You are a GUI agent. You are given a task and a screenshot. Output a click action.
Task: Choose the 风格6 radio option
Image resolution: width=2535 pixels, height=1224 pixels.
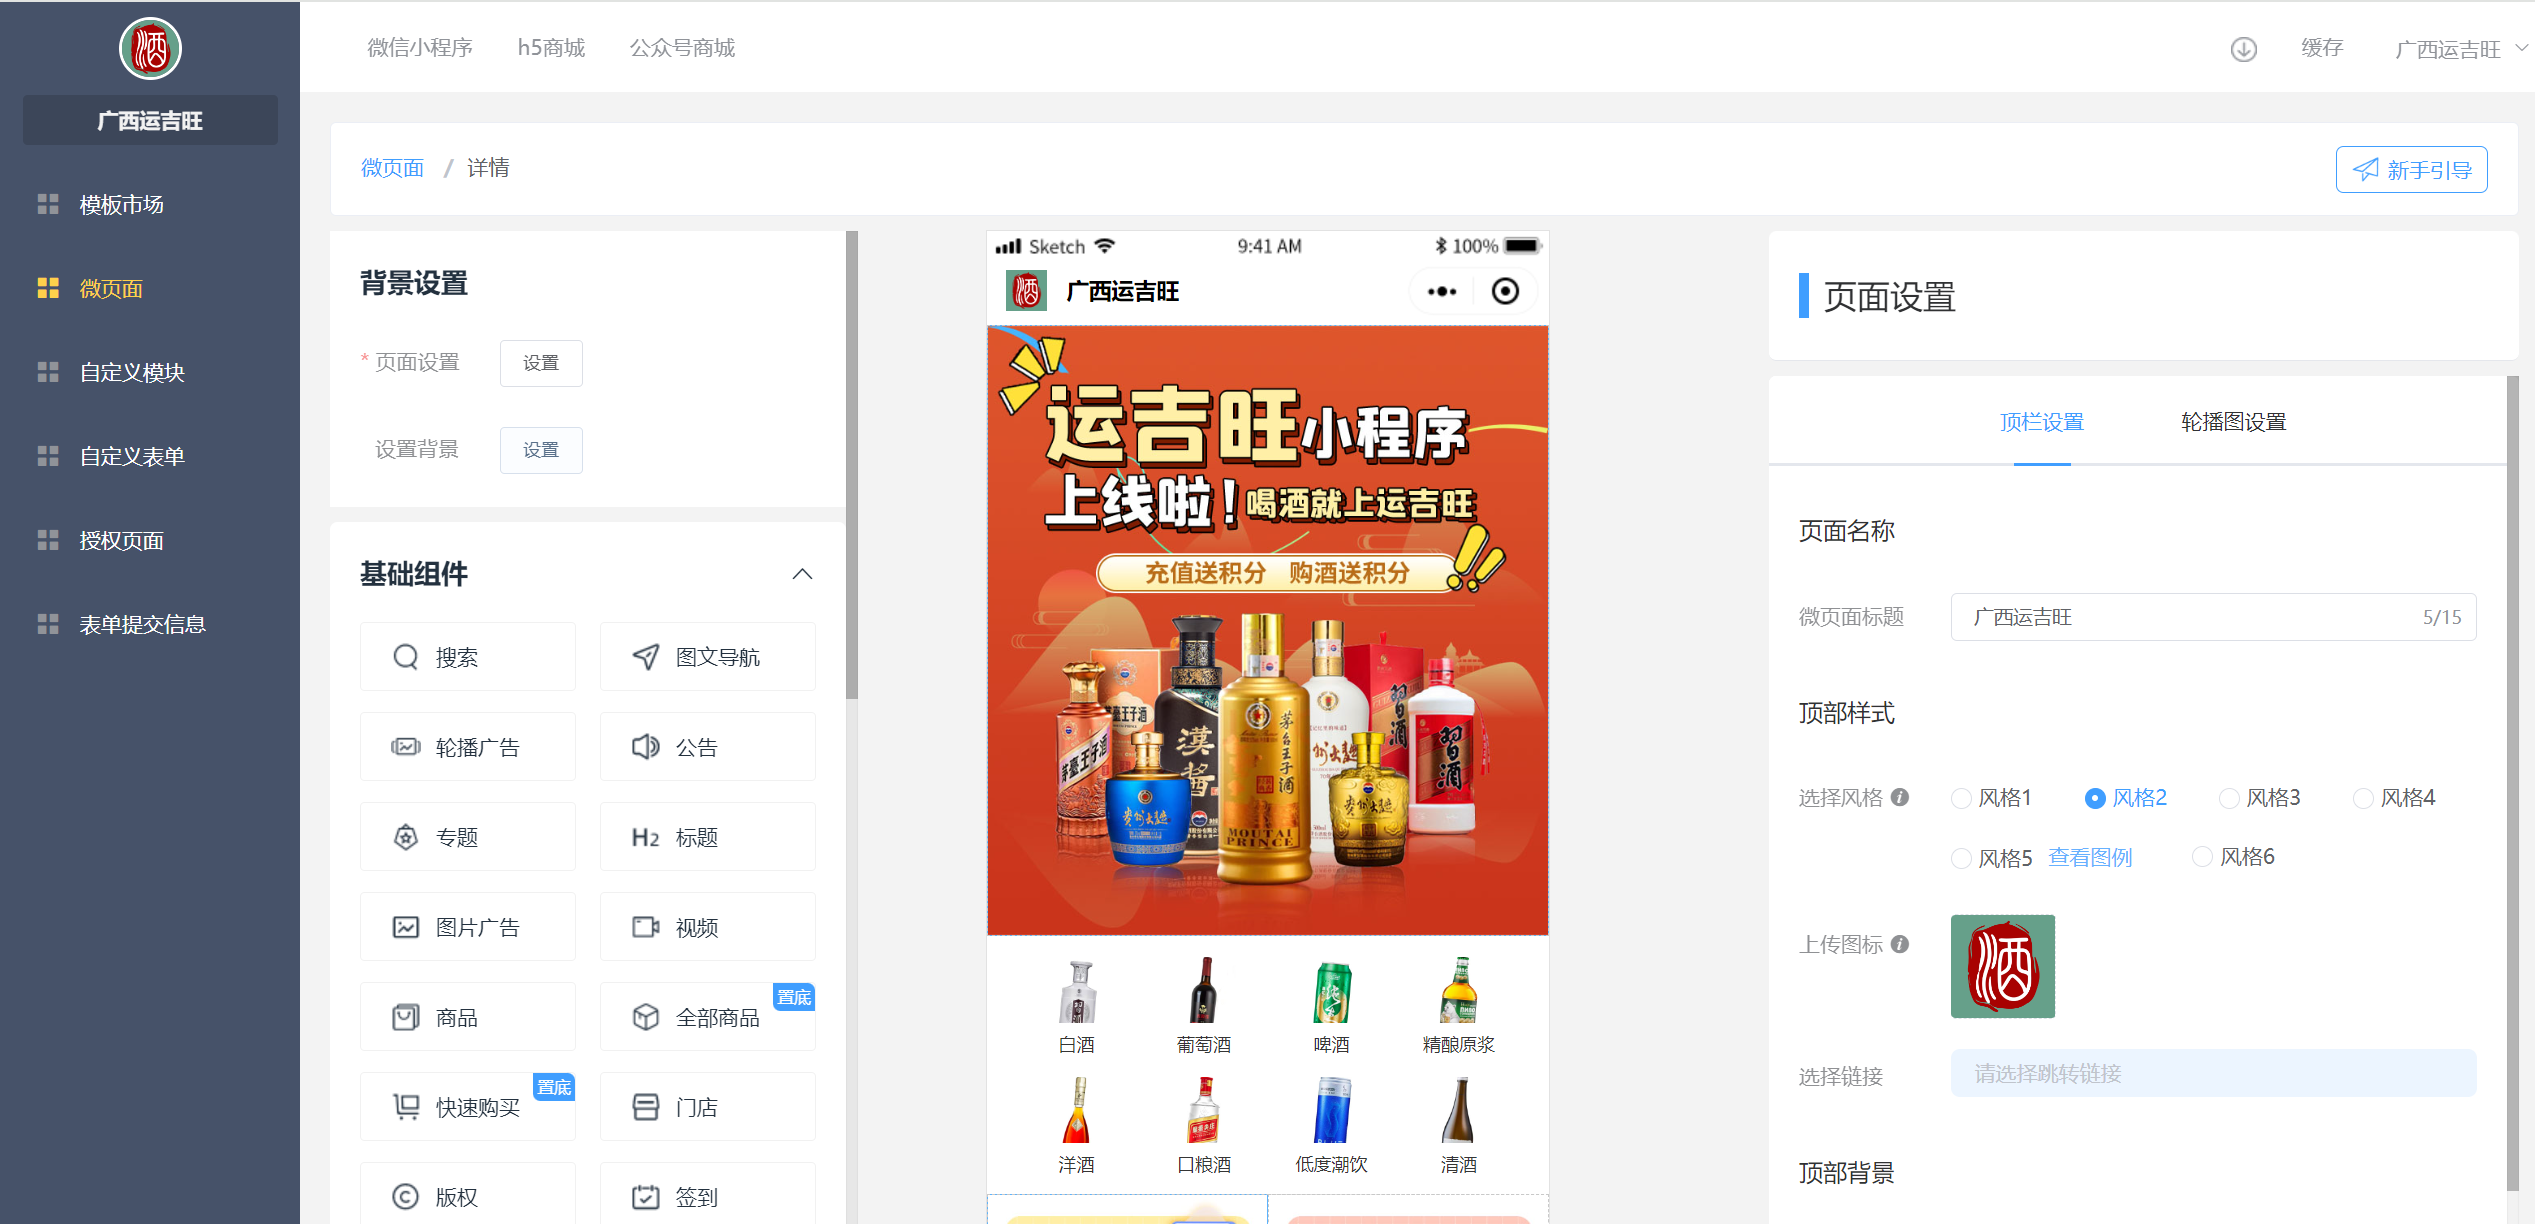(x=2202, y=857)
